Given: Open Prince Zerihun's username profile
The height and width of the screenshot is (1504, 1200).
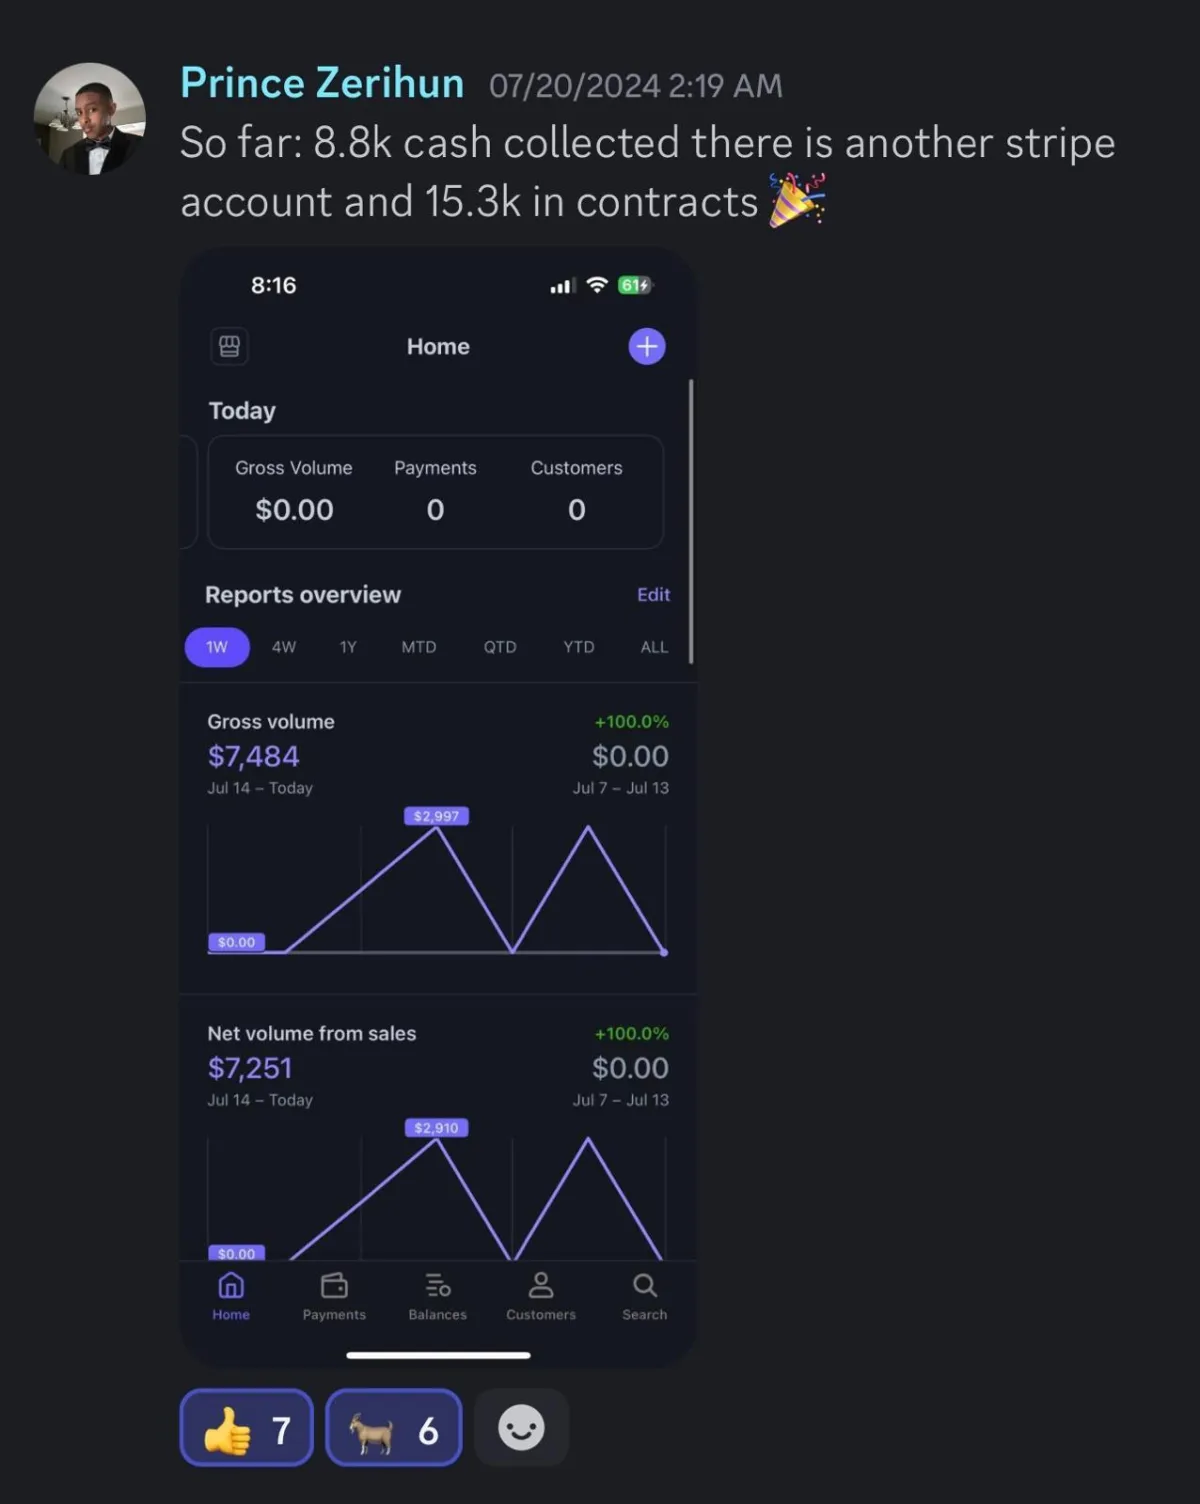Looking at the screenshot, I should tap(322, 83).
